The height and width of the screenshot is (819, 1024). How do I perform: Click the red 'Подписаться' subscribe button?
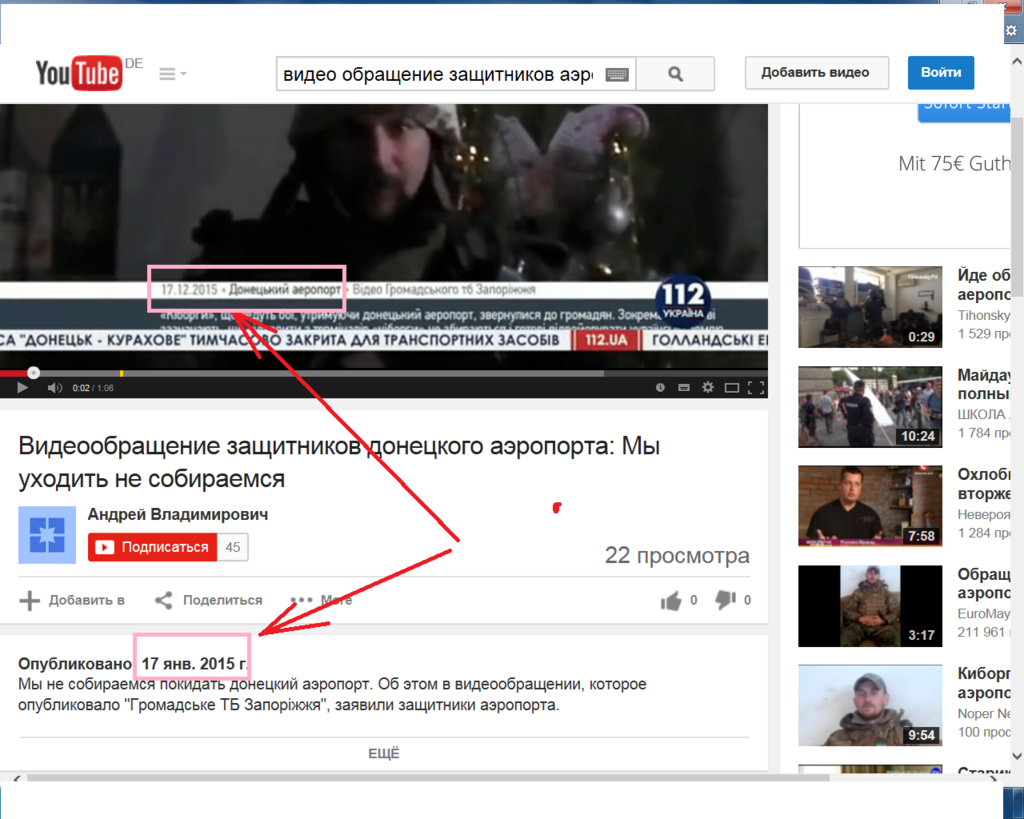[153, 547]
